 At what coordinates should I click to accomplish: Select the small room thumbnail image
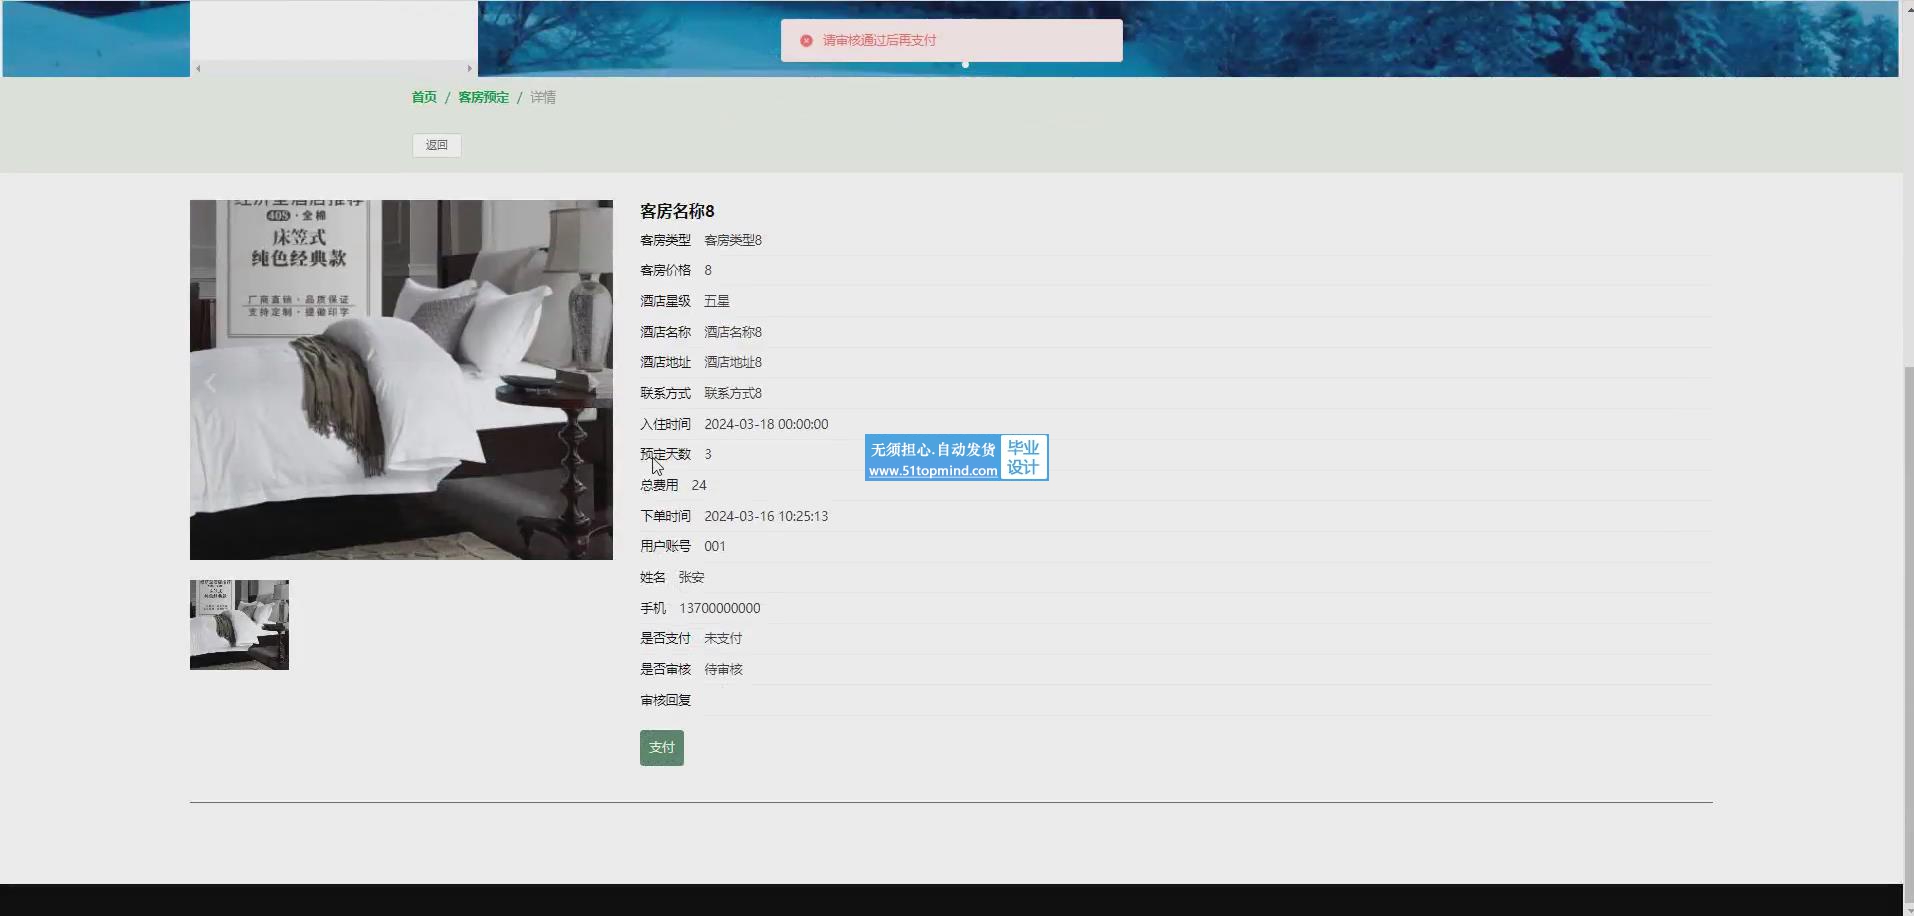[239, 625]
